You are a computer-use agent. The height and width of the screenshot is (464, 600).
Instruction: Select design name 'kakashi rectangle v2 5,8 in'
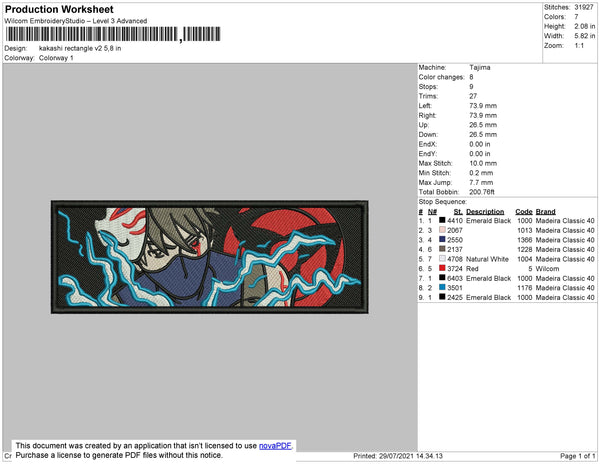tap(80, 49)
